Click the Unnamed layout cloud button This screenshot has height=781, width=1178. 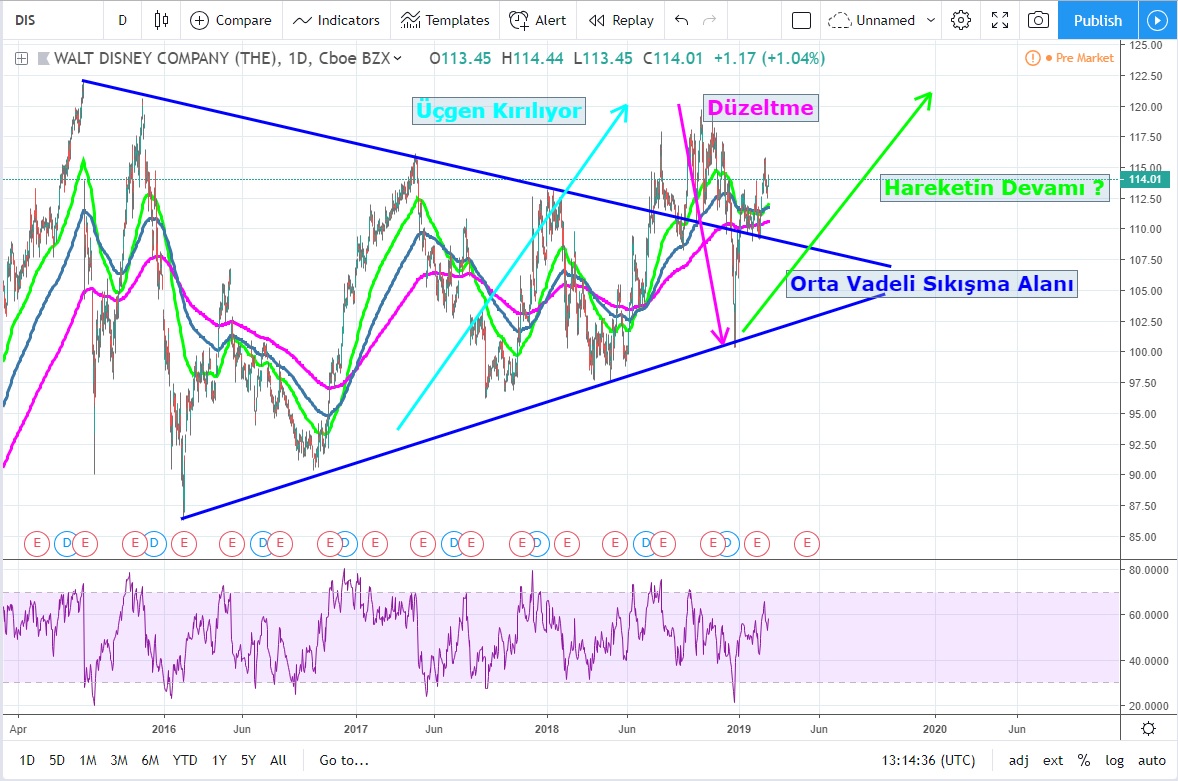click(871, 20)
